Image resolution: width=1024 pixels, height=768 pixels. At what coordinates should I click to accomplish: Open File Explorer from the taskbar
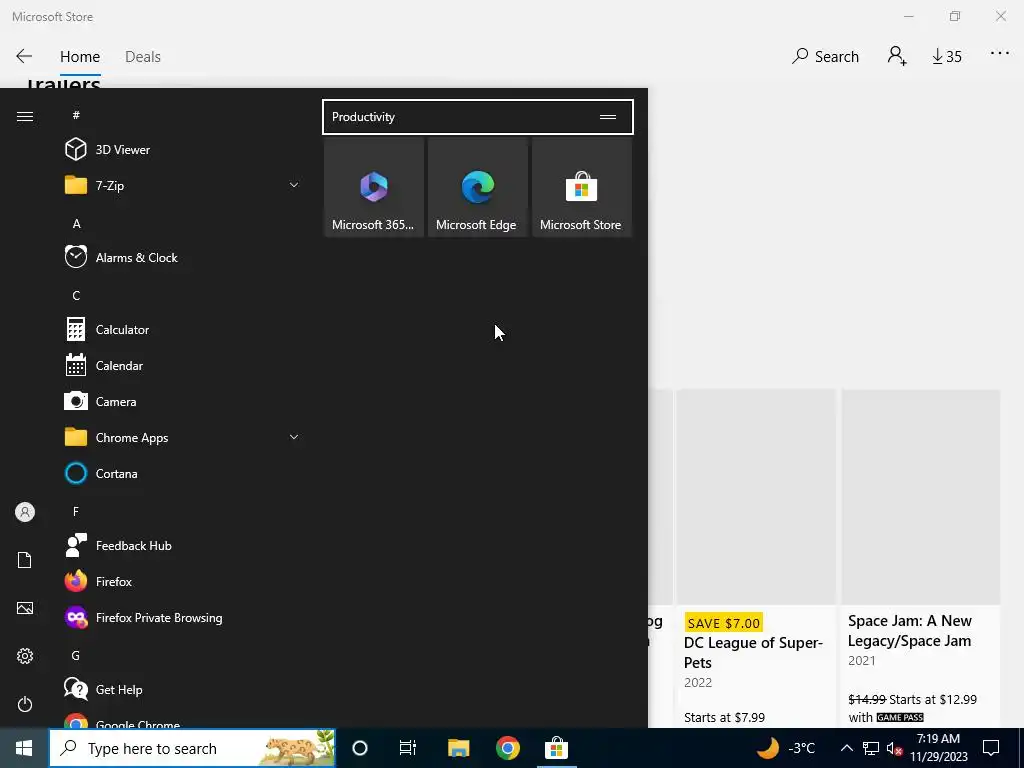[458, 748]
